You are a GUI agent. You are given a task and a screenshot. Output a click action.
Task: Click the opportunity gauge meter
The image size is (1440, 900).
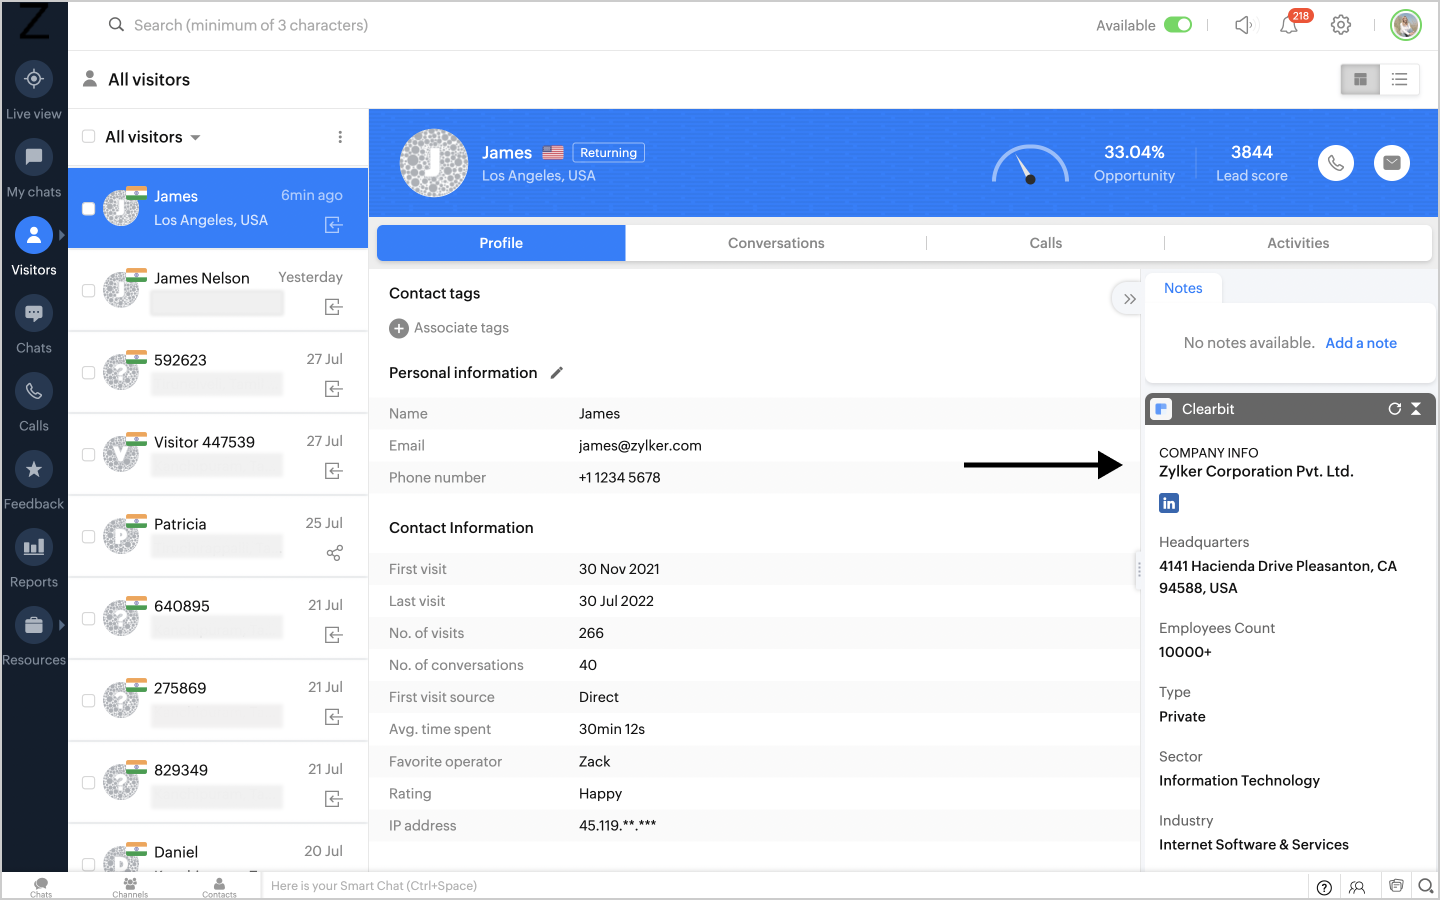(1030, 165)
